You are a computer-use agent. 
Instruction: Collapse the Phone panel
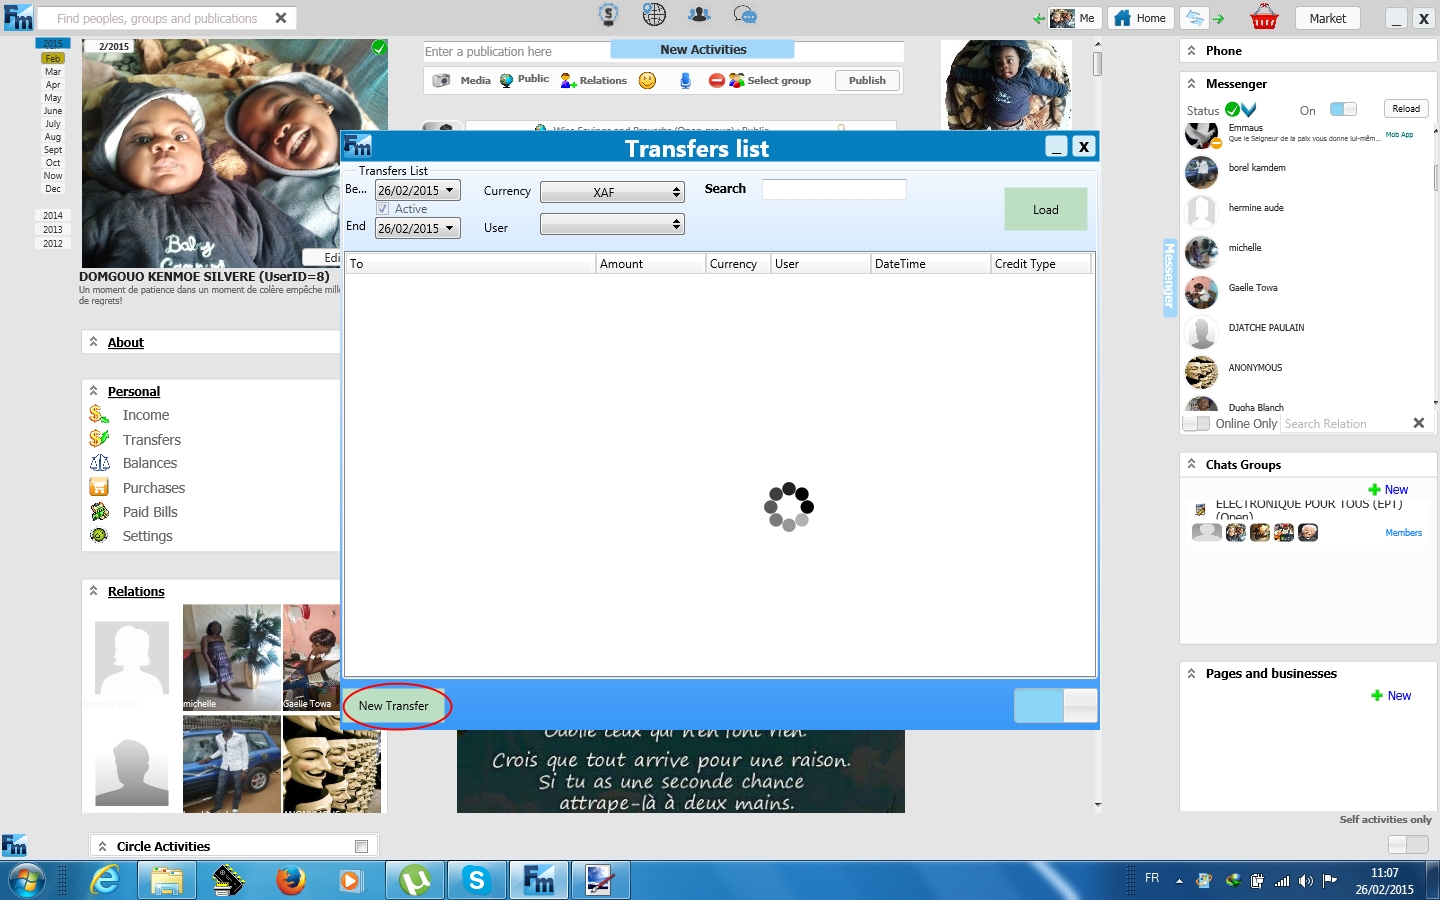[x=1191, y=50]
